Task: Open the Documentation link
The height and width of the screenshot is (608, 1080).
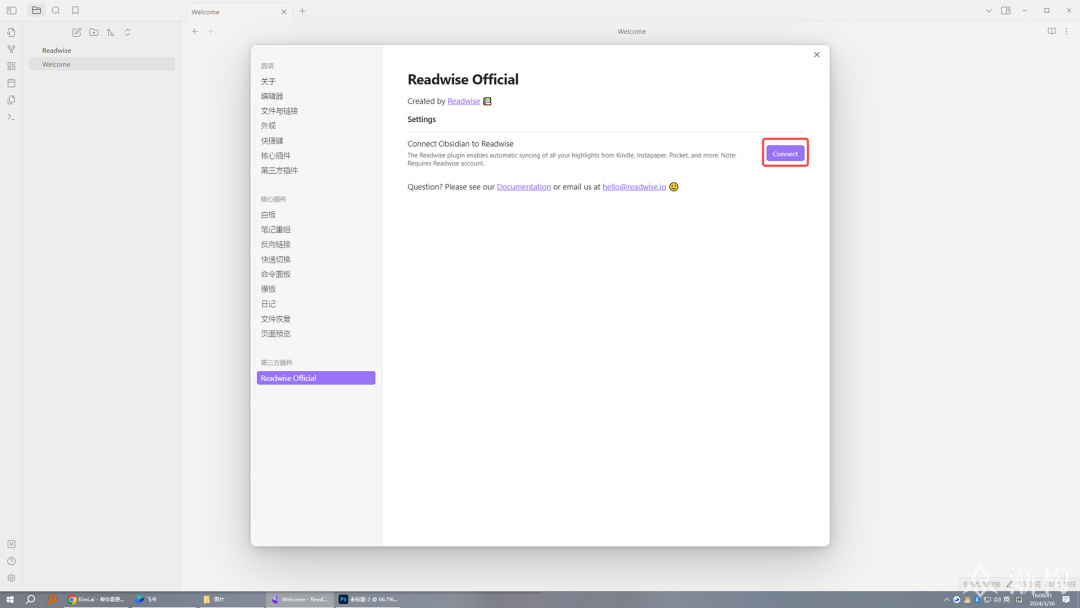Action: point(523,187)
